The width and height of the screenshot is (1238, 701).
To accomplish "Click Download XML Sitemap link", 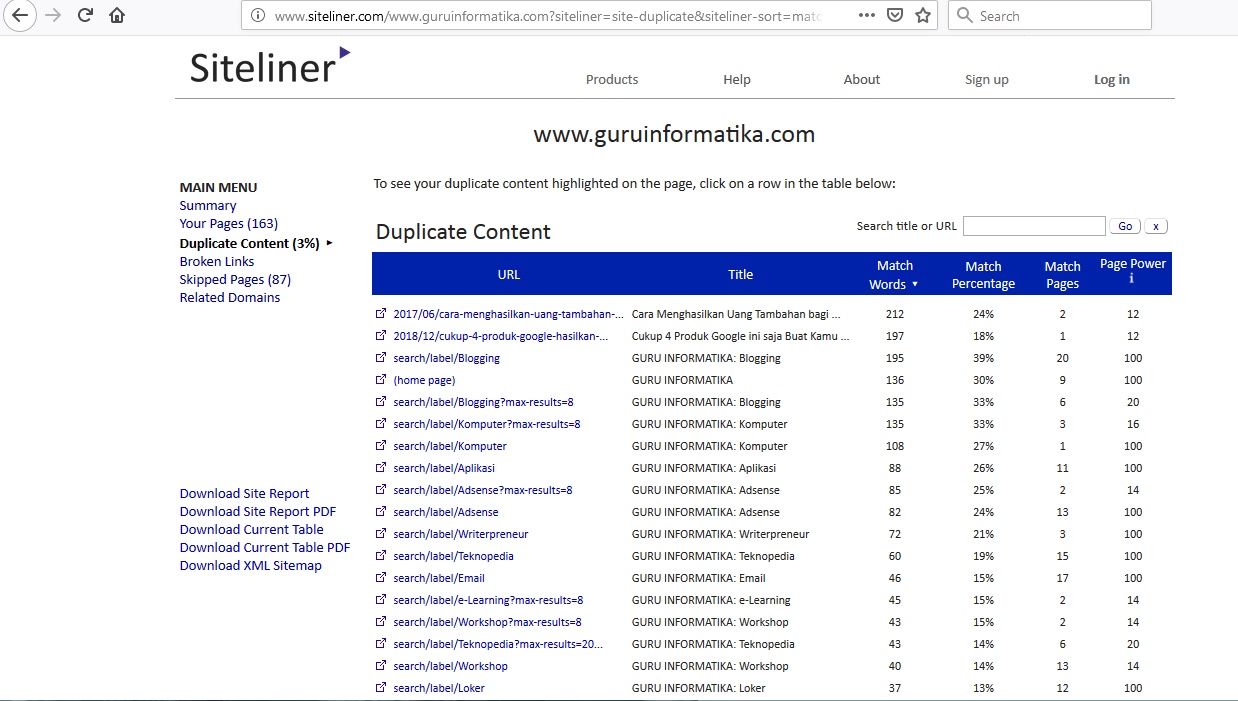I will click(251, 566).
